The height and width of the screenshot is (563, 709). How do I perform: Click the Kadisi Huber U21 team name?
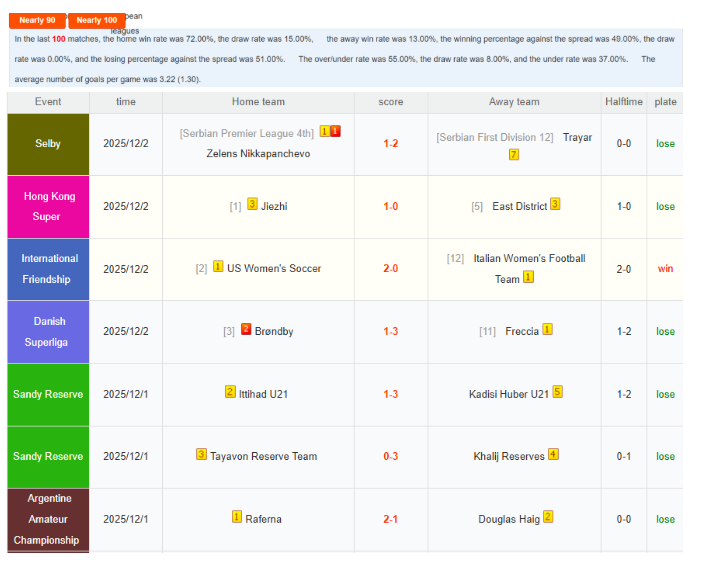click(x=509, y=394)
